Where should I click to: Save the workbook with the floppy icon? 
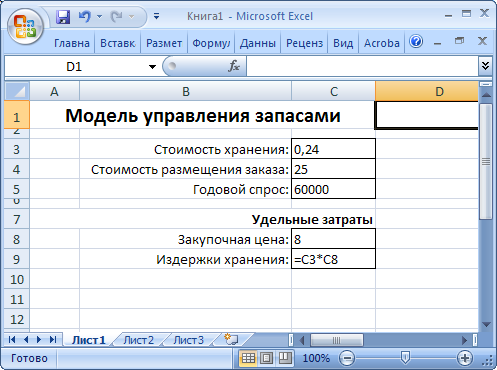click(63, 16)
